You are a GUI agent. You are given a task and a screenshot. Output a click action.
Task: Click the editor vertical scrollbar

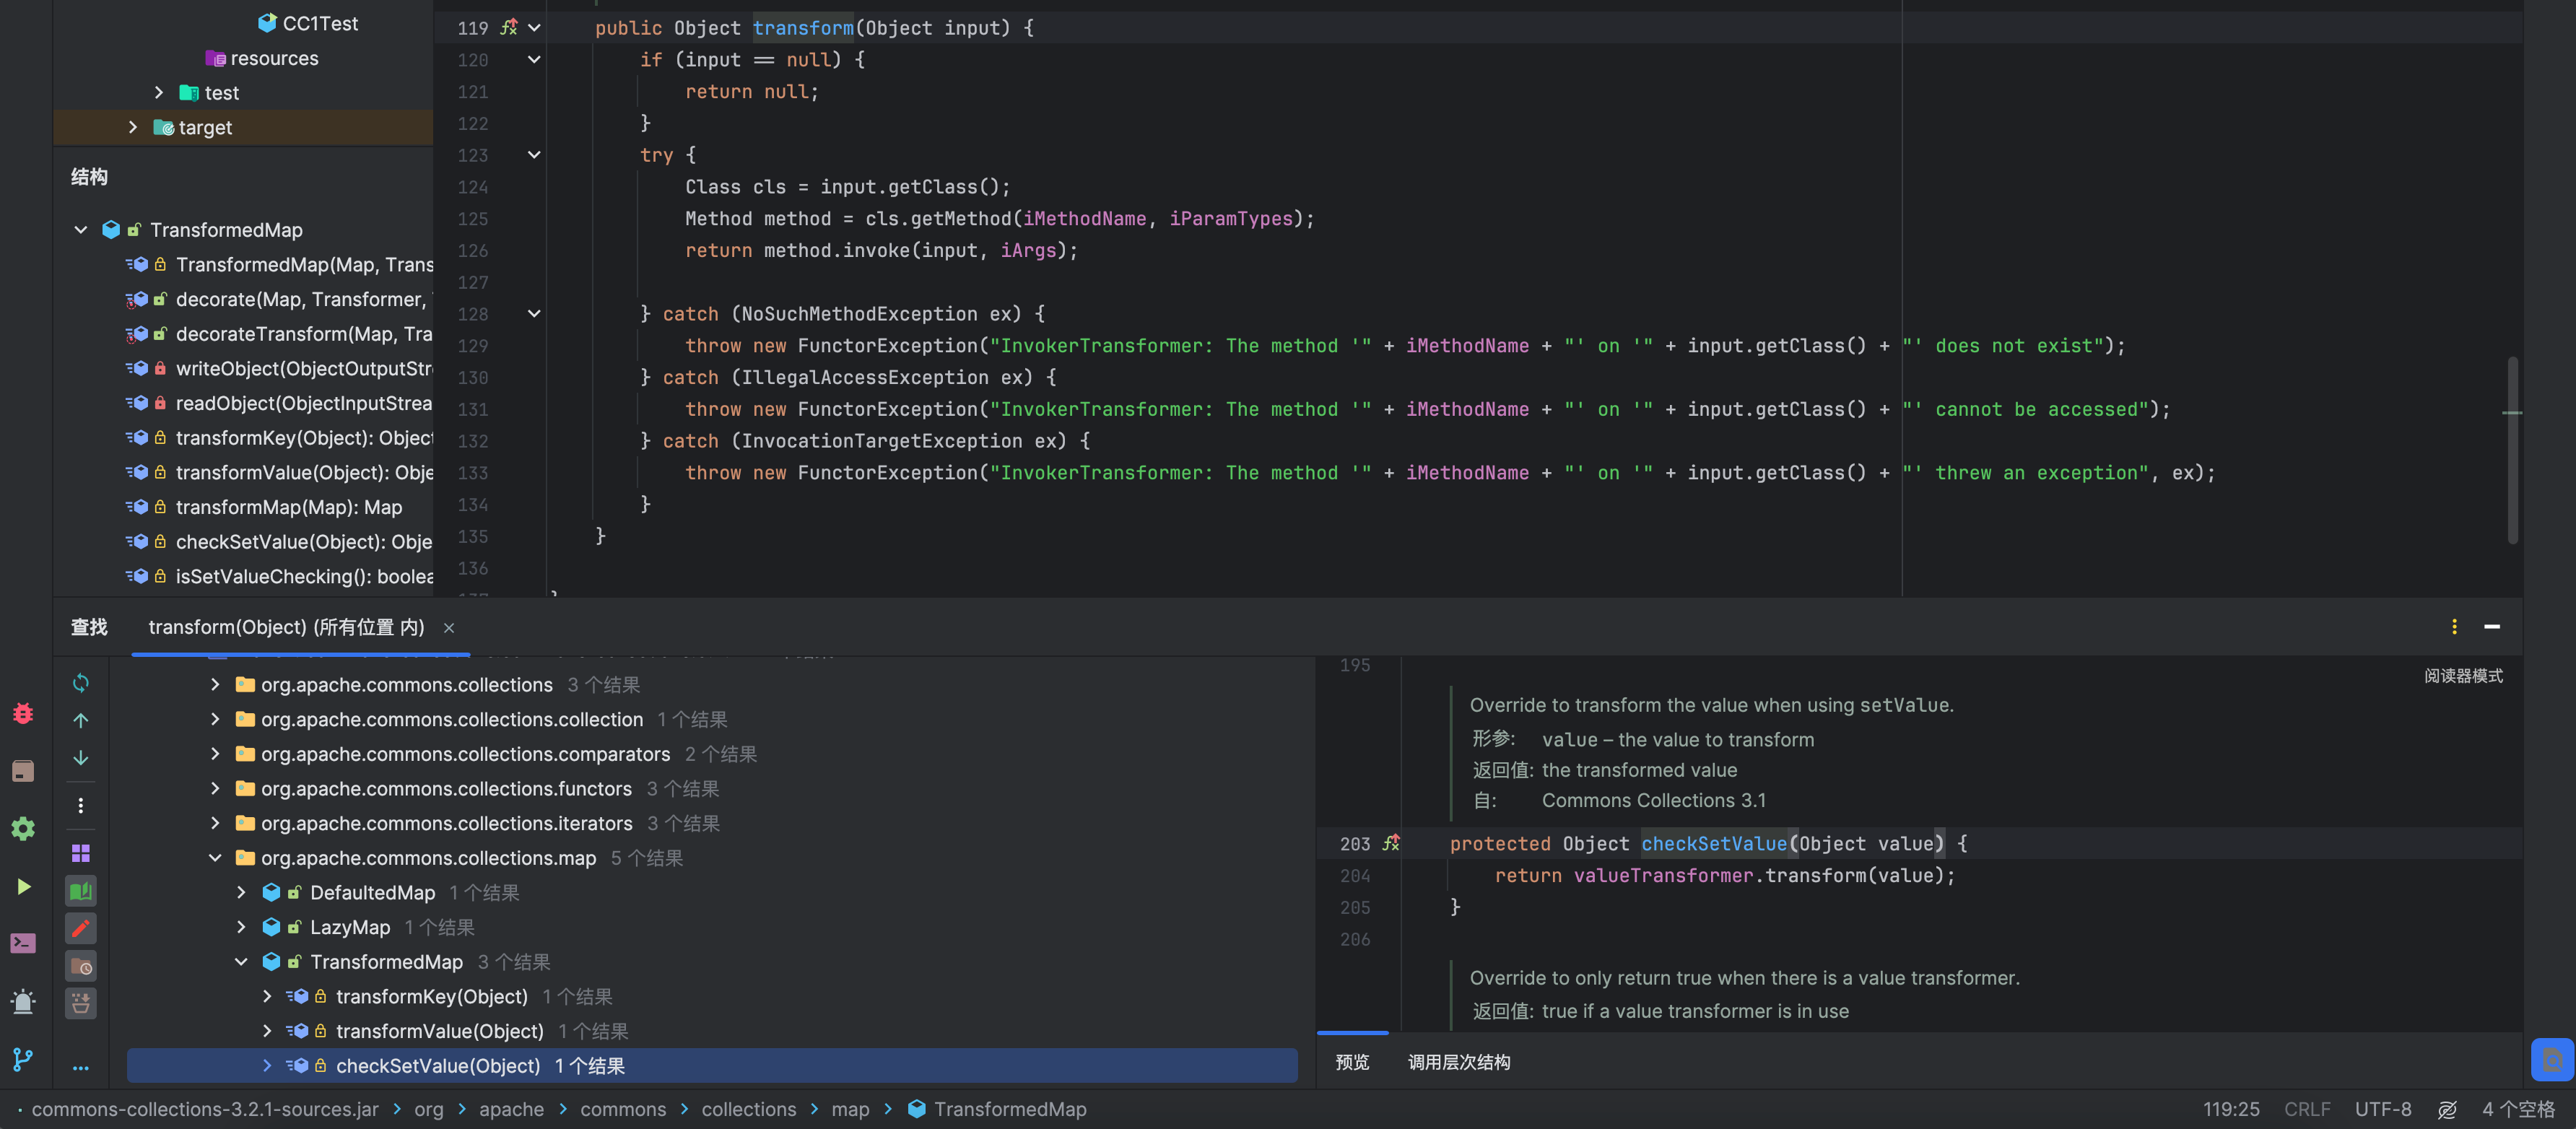pyautogui.click(x=2513, y=450)
